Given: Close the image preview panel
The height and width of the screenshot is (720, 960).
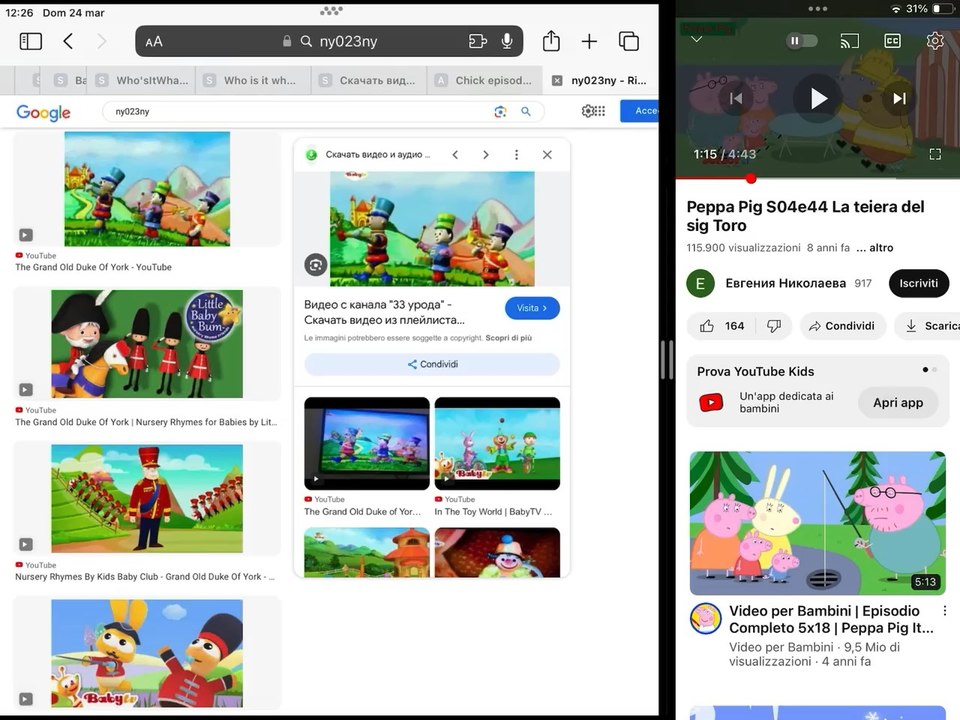Looking at the screenshot, I should tap(547, 155).
